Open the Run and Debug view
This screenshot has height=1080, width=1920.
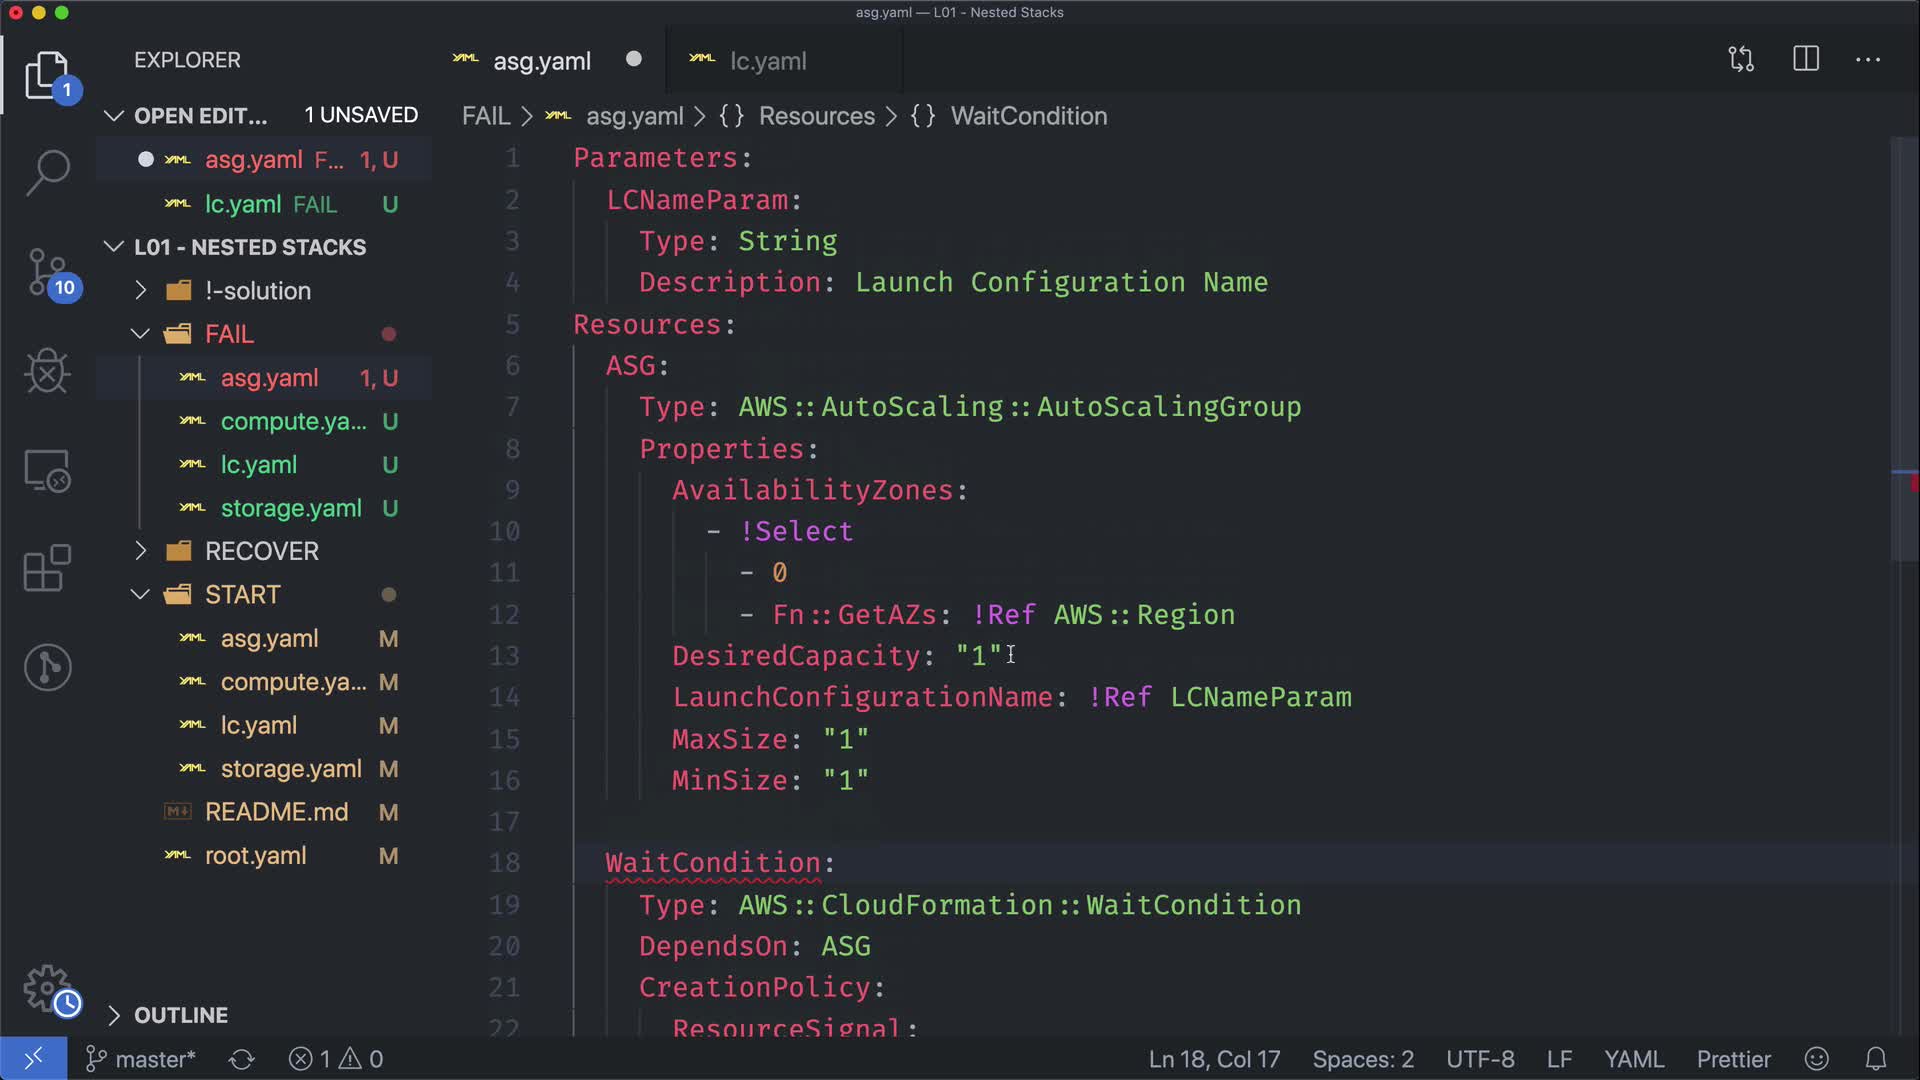click(x=47, y=372)
